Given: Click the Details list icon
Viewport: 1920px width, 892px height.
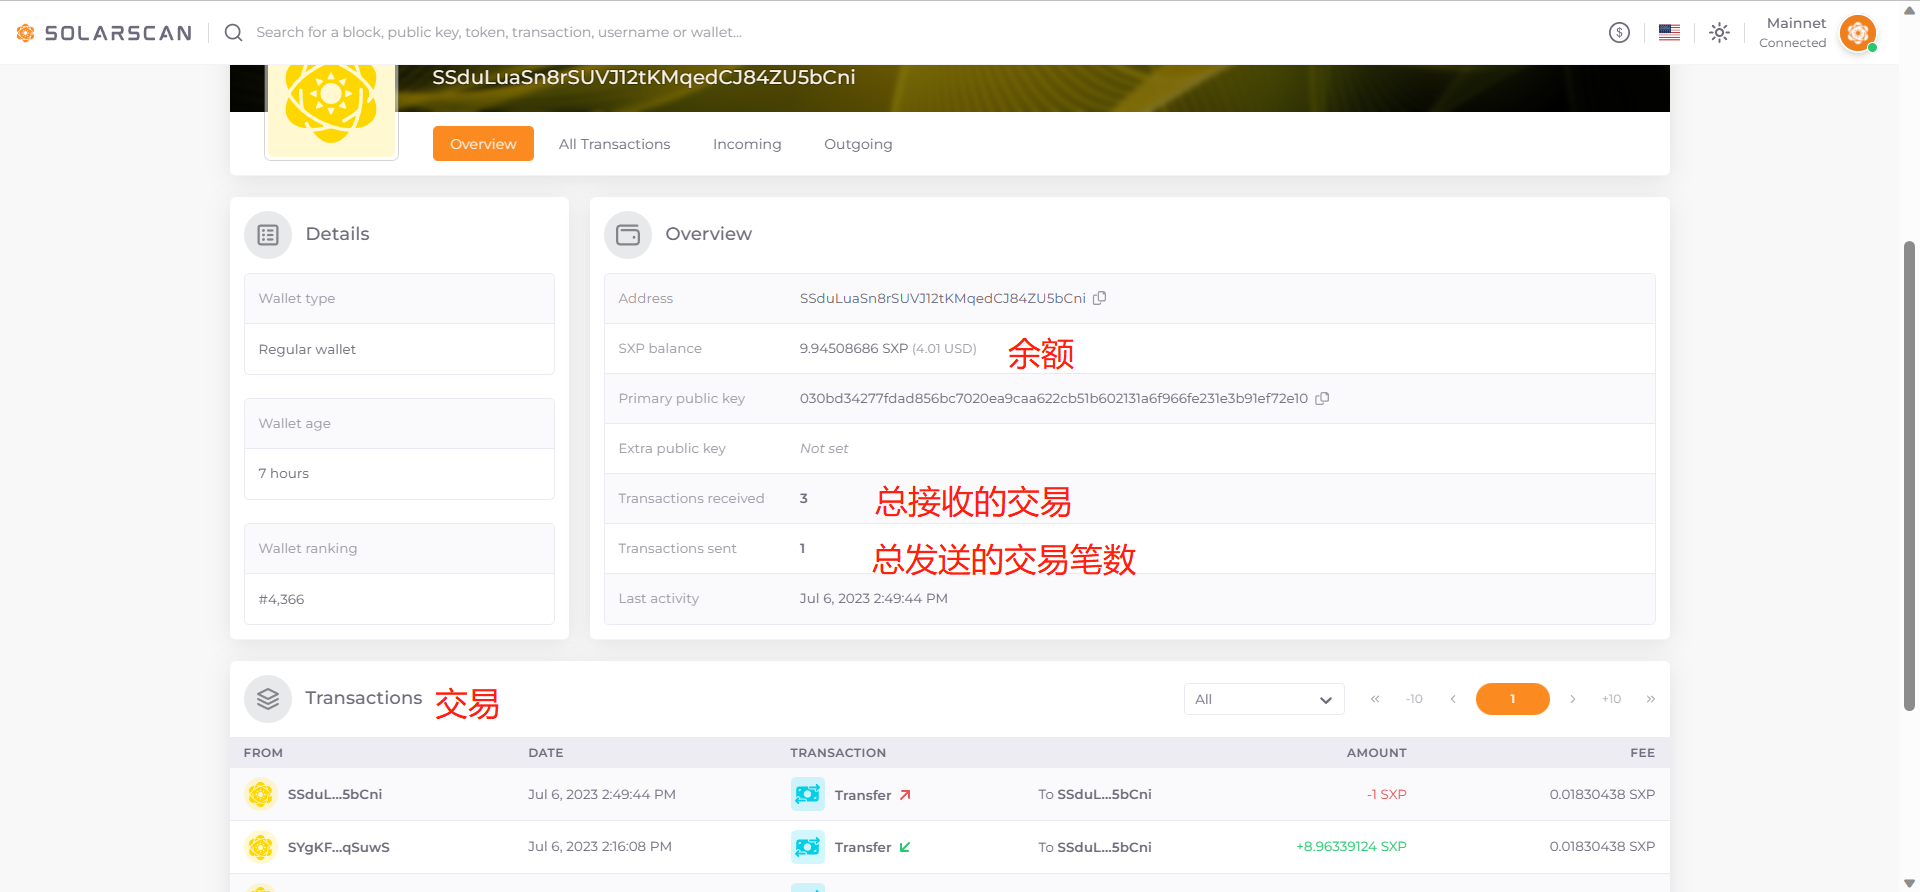Looking at the screenshot, I should point(268,235).
